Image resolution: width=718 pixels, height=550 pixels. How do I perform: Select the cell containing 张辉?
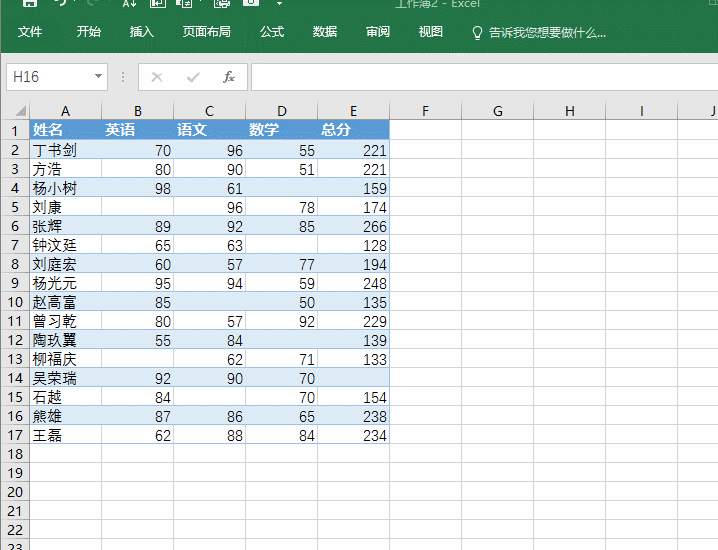coord(65,226)
